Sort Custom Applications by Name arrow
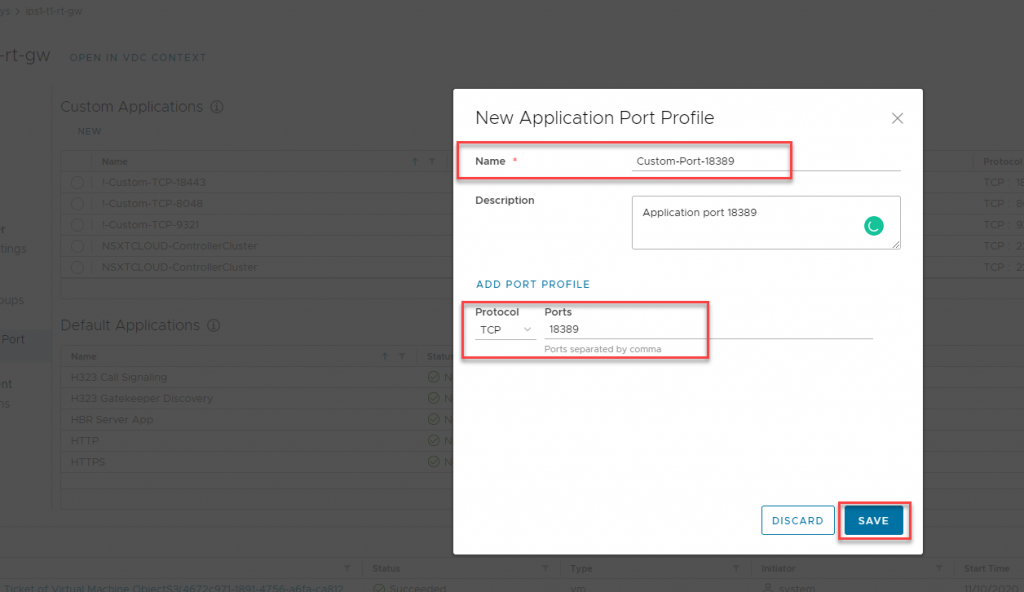 pyautogui.click(x=415, y=161)
